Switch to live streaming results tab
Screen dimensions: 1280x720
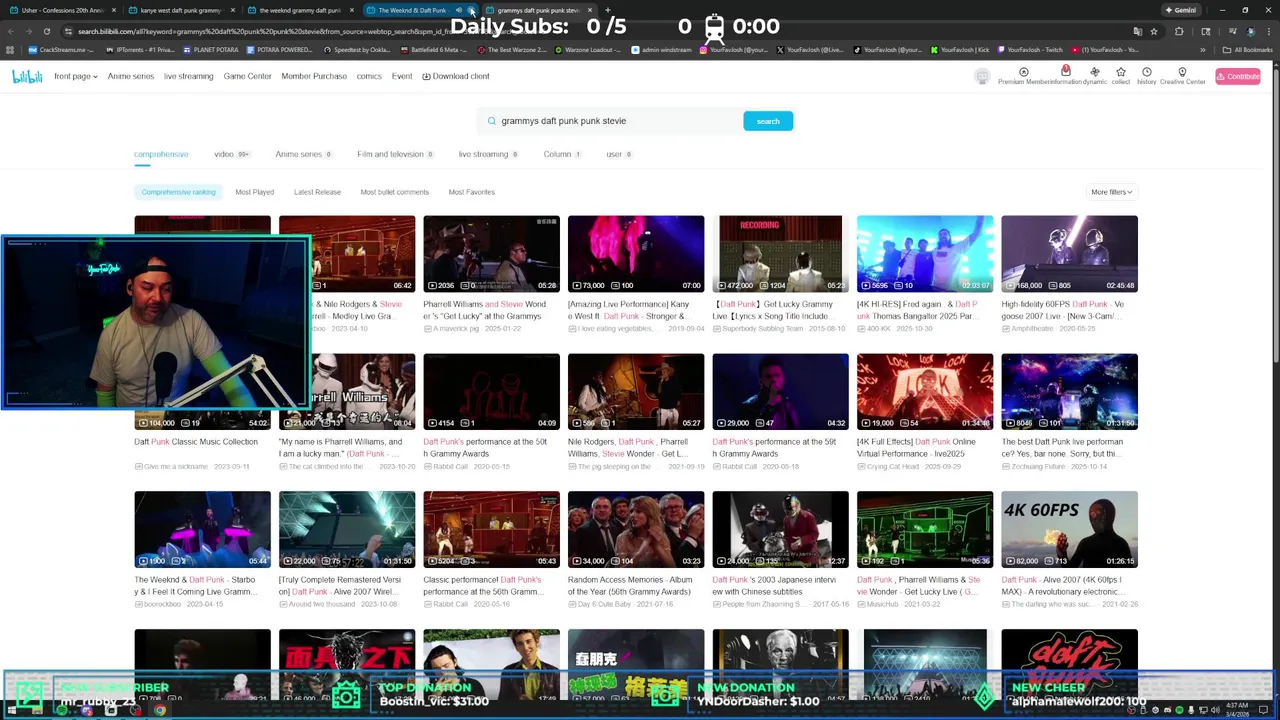[488, 154]
